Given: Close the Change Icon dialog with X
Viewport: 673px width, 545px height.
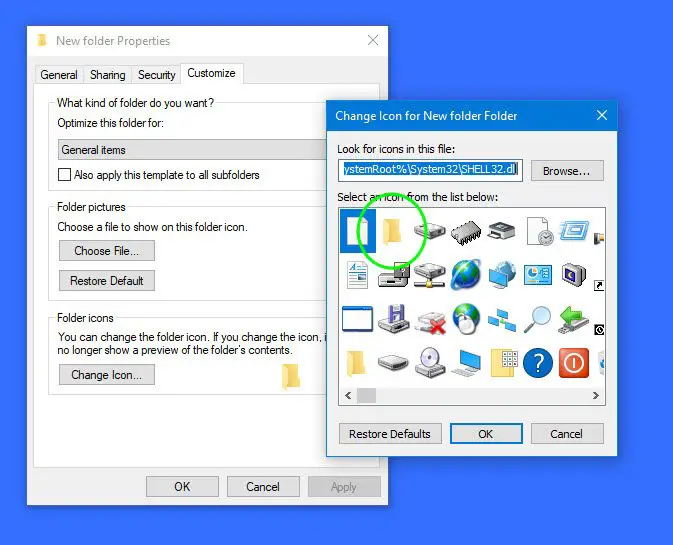Looking at the screenshot, I should click(602, 115).
